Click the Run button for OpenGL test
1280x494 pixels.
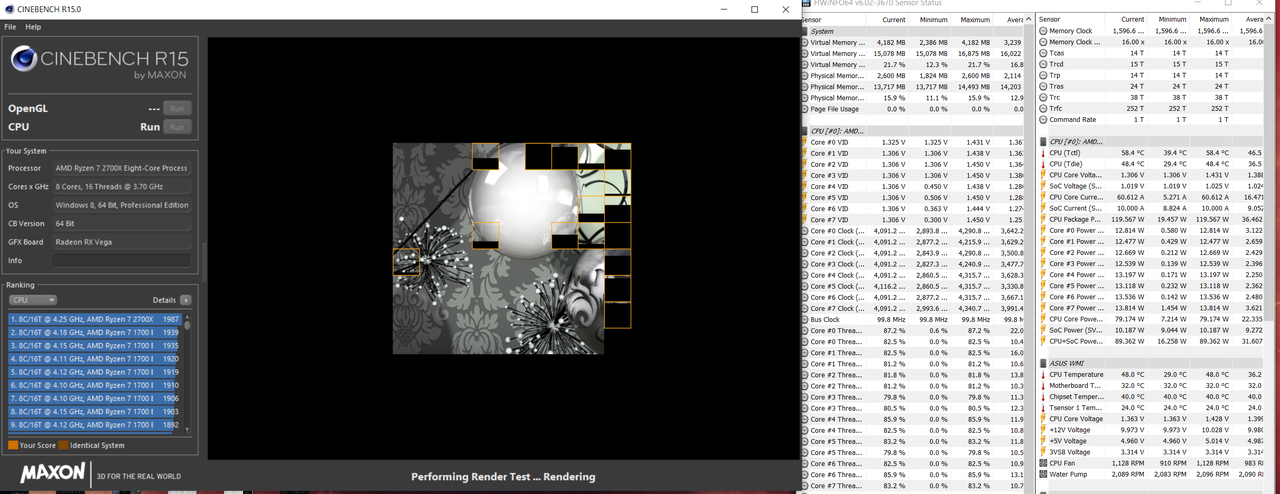click(x=177, y=109)
